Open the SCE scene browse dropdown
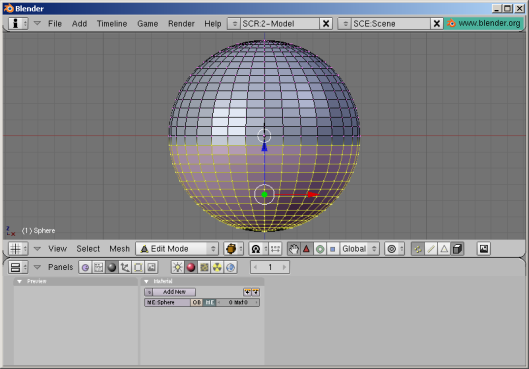Viewport: 529px width, 369px height. pyautogui.click(x=345, y=24)
